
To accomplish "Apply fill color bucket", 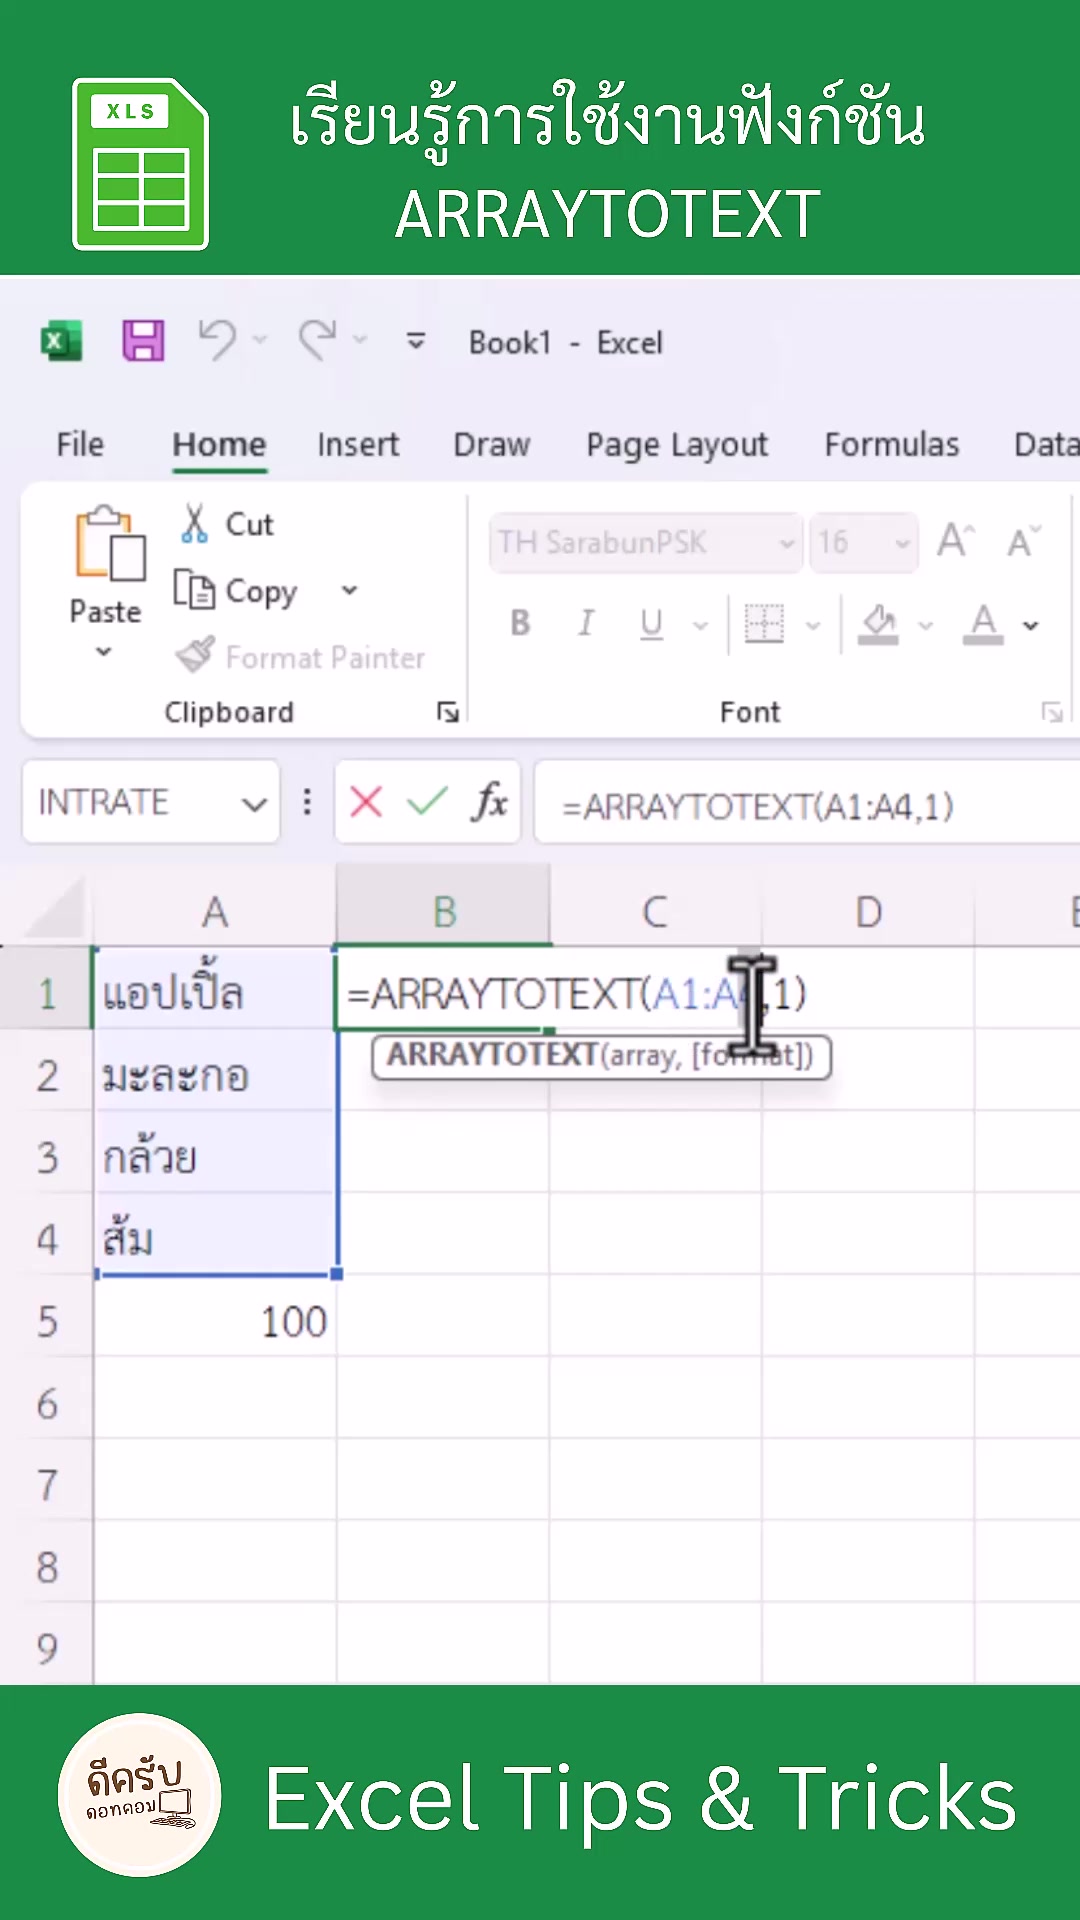I will (878, 624).
